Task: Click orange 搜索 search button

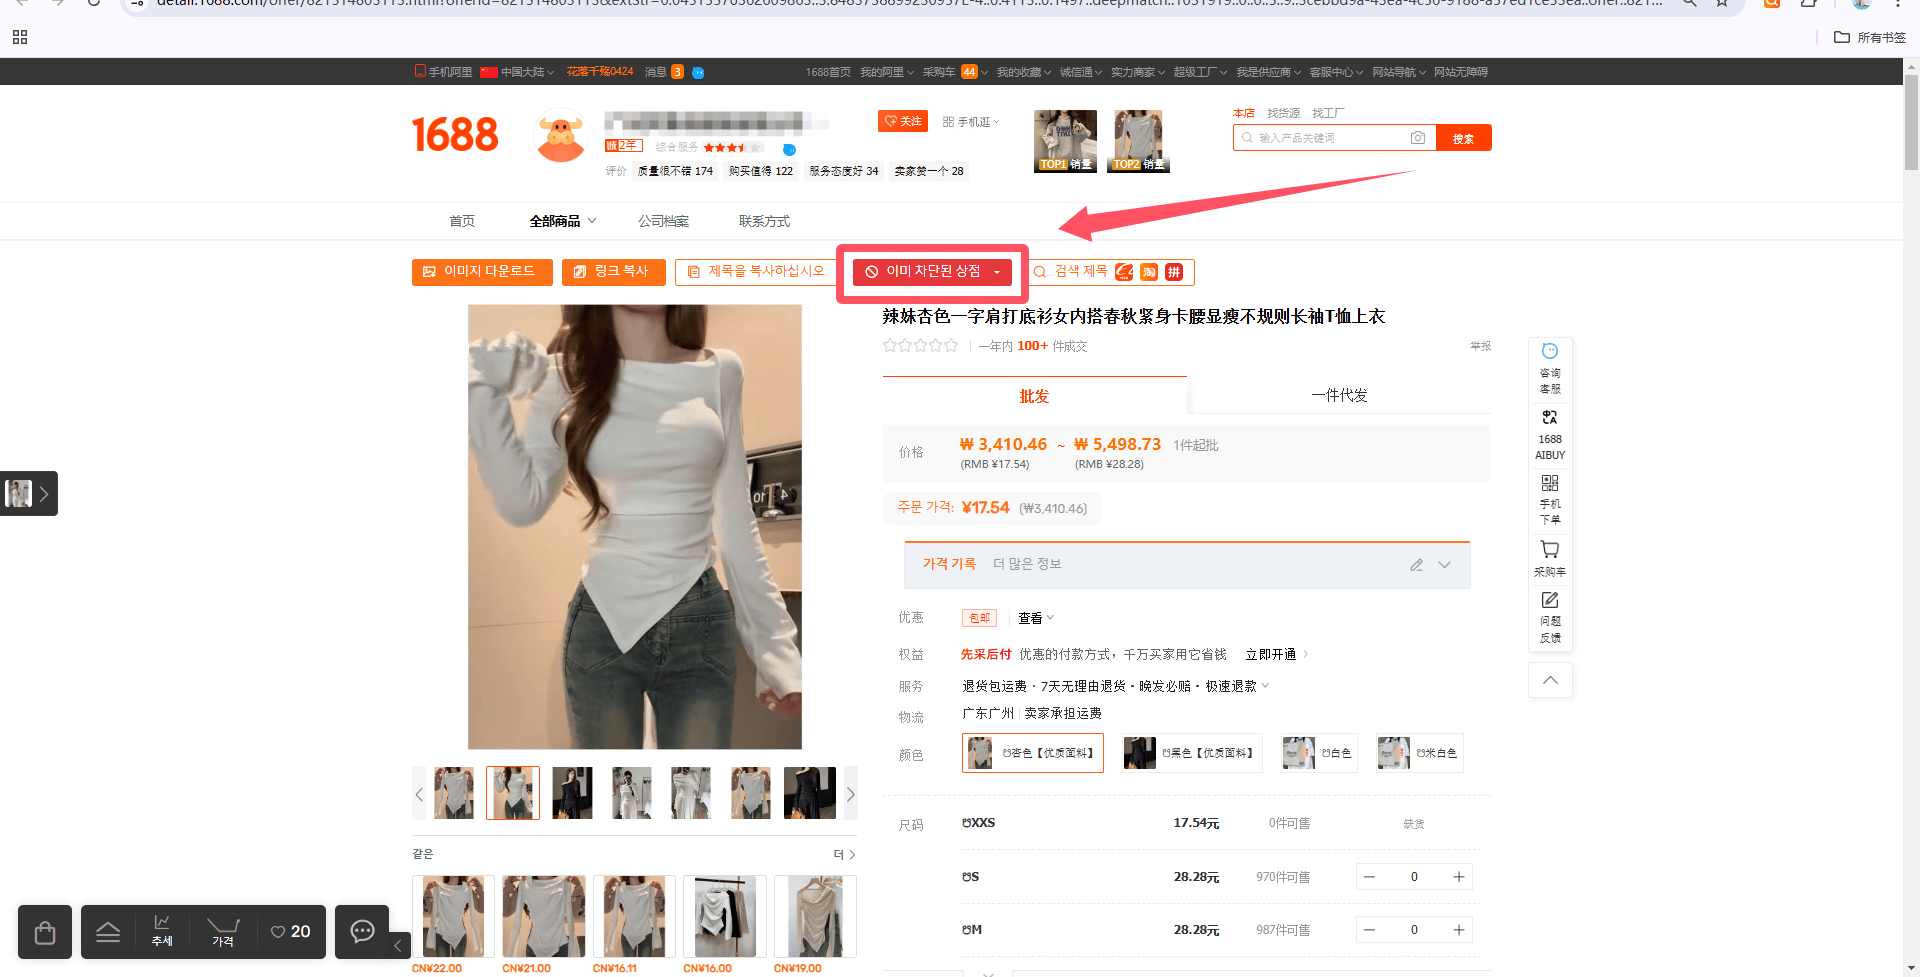Action: pos(1464,138)
